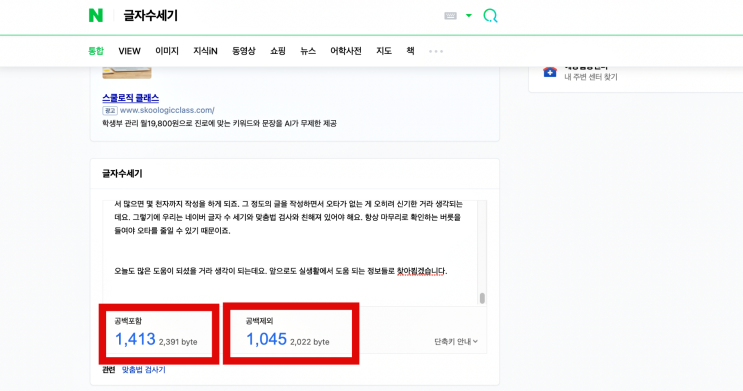Viewport: 743px width, 391px height.
Task: Switch to the 책 tab
Action: pyautogui.click(x=410, y=51)
